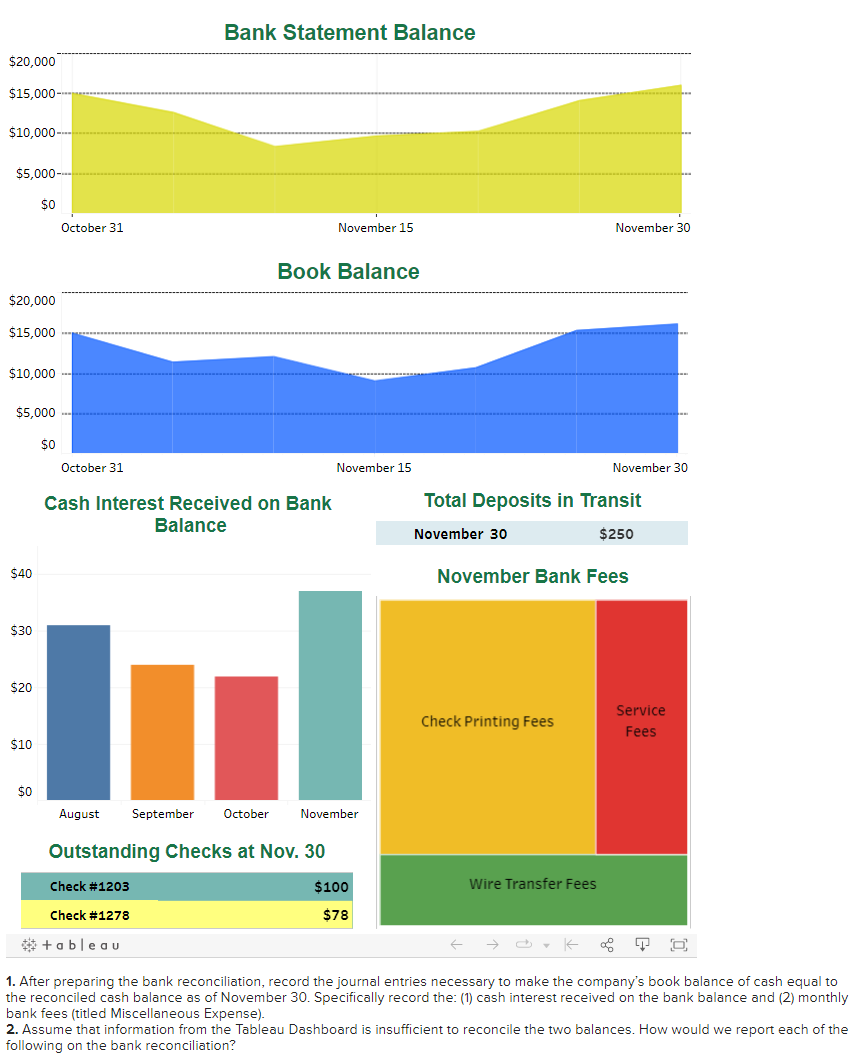Screen dimensions: 862x1061
Task: Select the October bar in the interest chart
Action: pos(246,735)
